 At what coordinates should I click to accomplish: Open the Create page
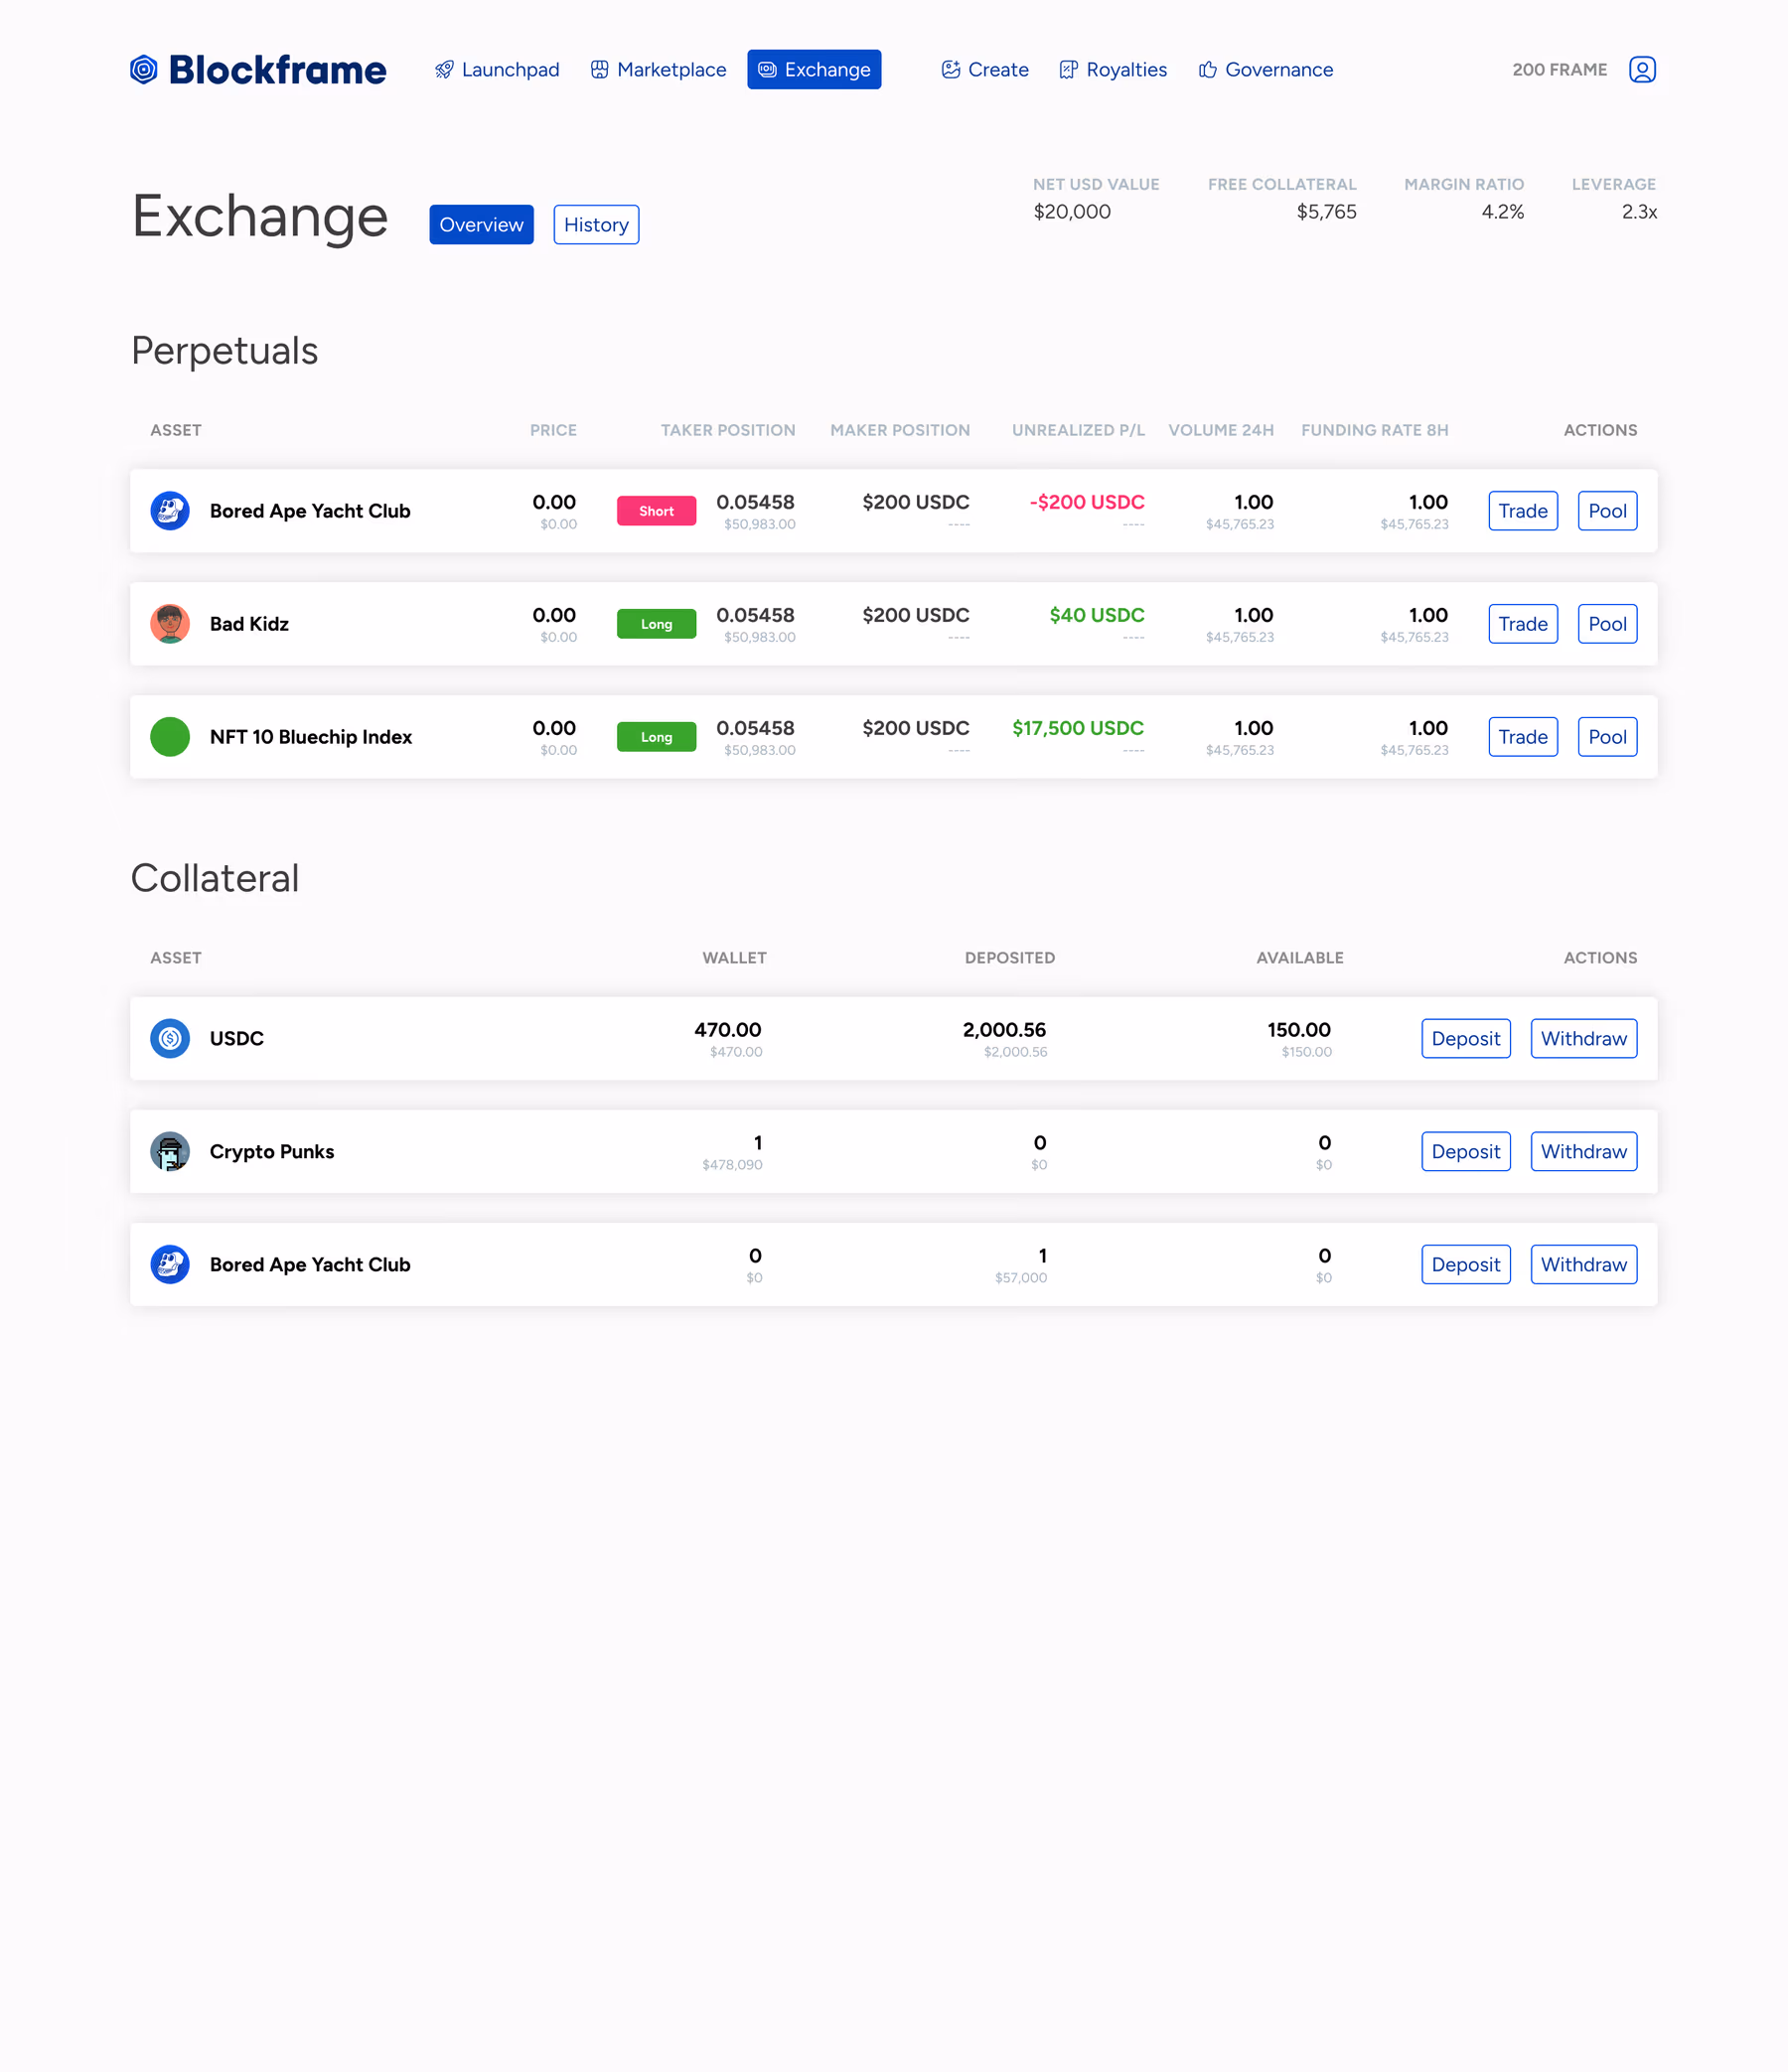[x=985, y=69]
